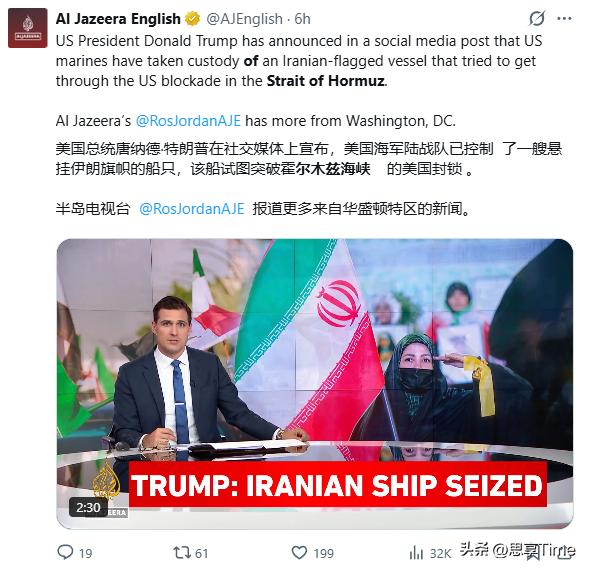589x570 pixels.
Task: Click the like count 199
Action: [323, 553]
